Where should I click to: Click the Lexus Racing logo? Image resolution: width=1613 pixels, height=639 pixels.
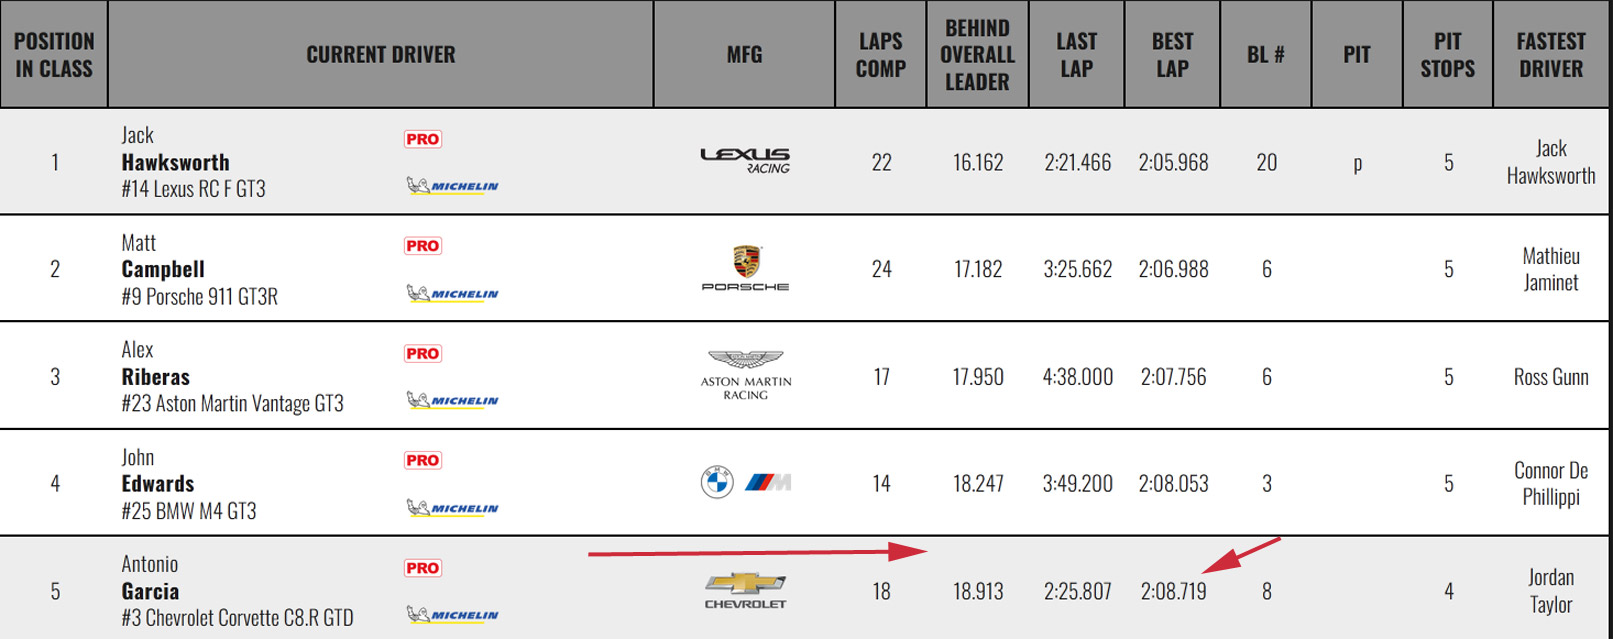[x=745, y=160]
